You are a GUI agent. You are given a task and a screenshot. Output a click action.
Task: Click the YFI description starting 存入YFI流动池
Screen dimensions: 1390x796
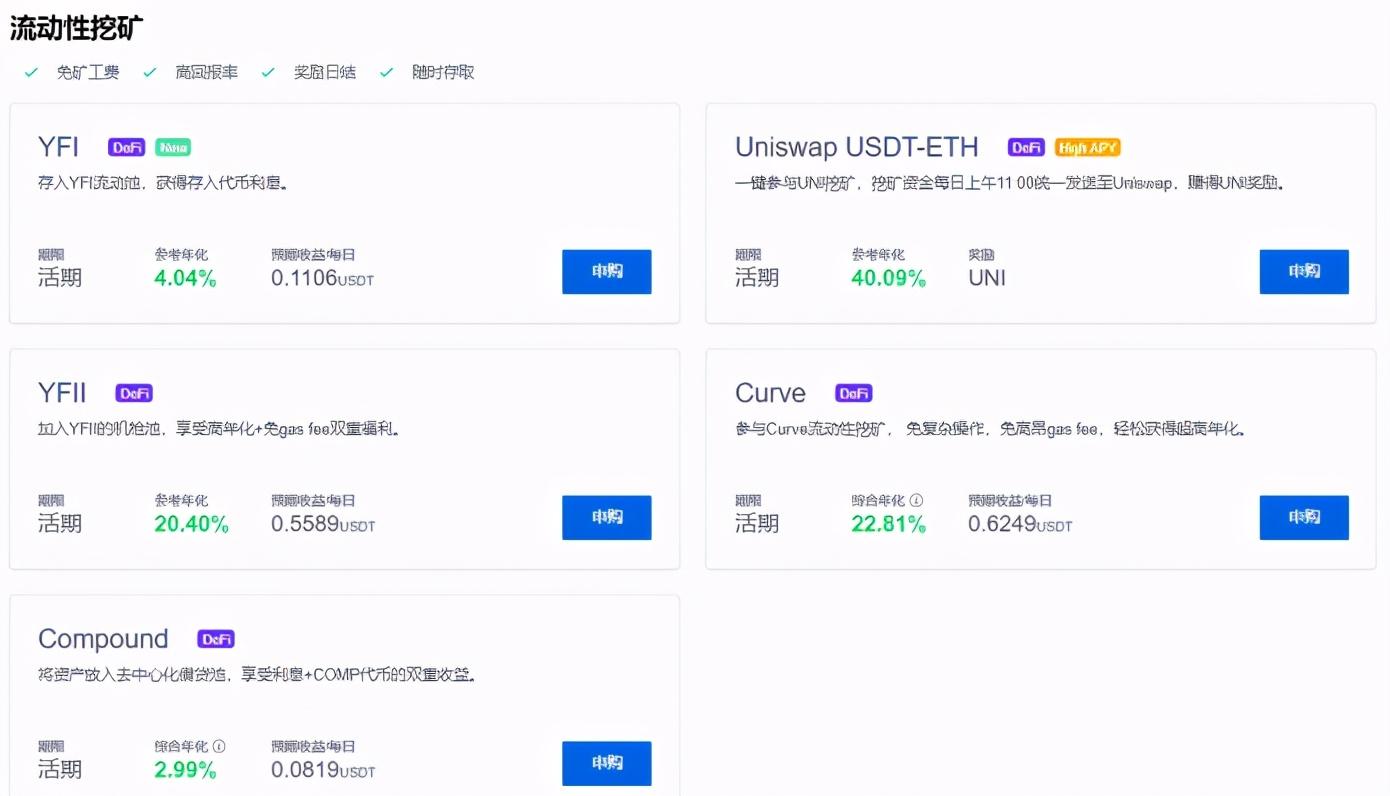coord(164,183)
